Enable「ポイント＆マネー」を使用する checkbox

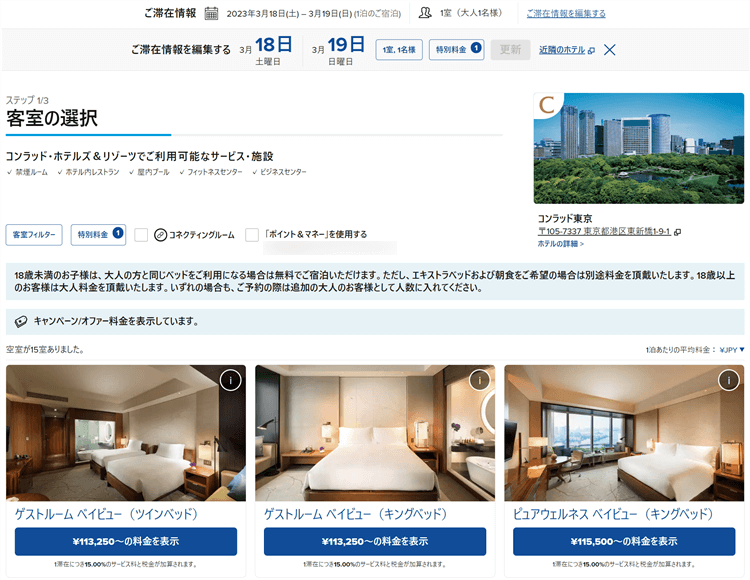[252, 235]
